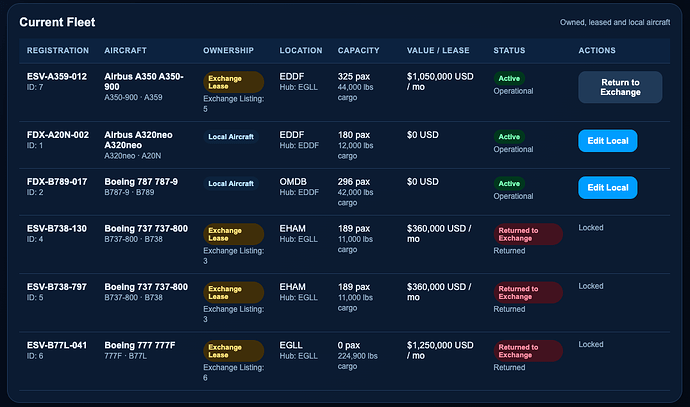Click the Active status badge for FDX-B789-017
The image size is (690, 407).
509,183
